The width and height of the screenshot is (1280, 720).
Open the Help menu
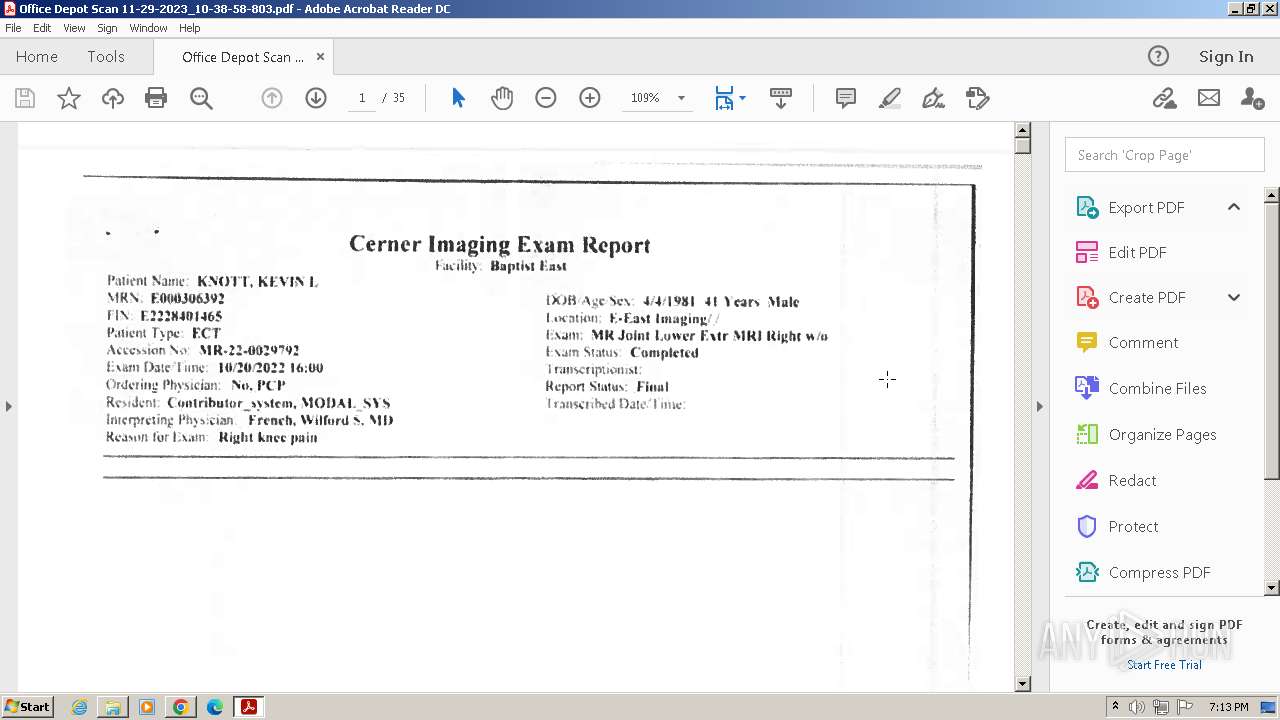(190, 28)
